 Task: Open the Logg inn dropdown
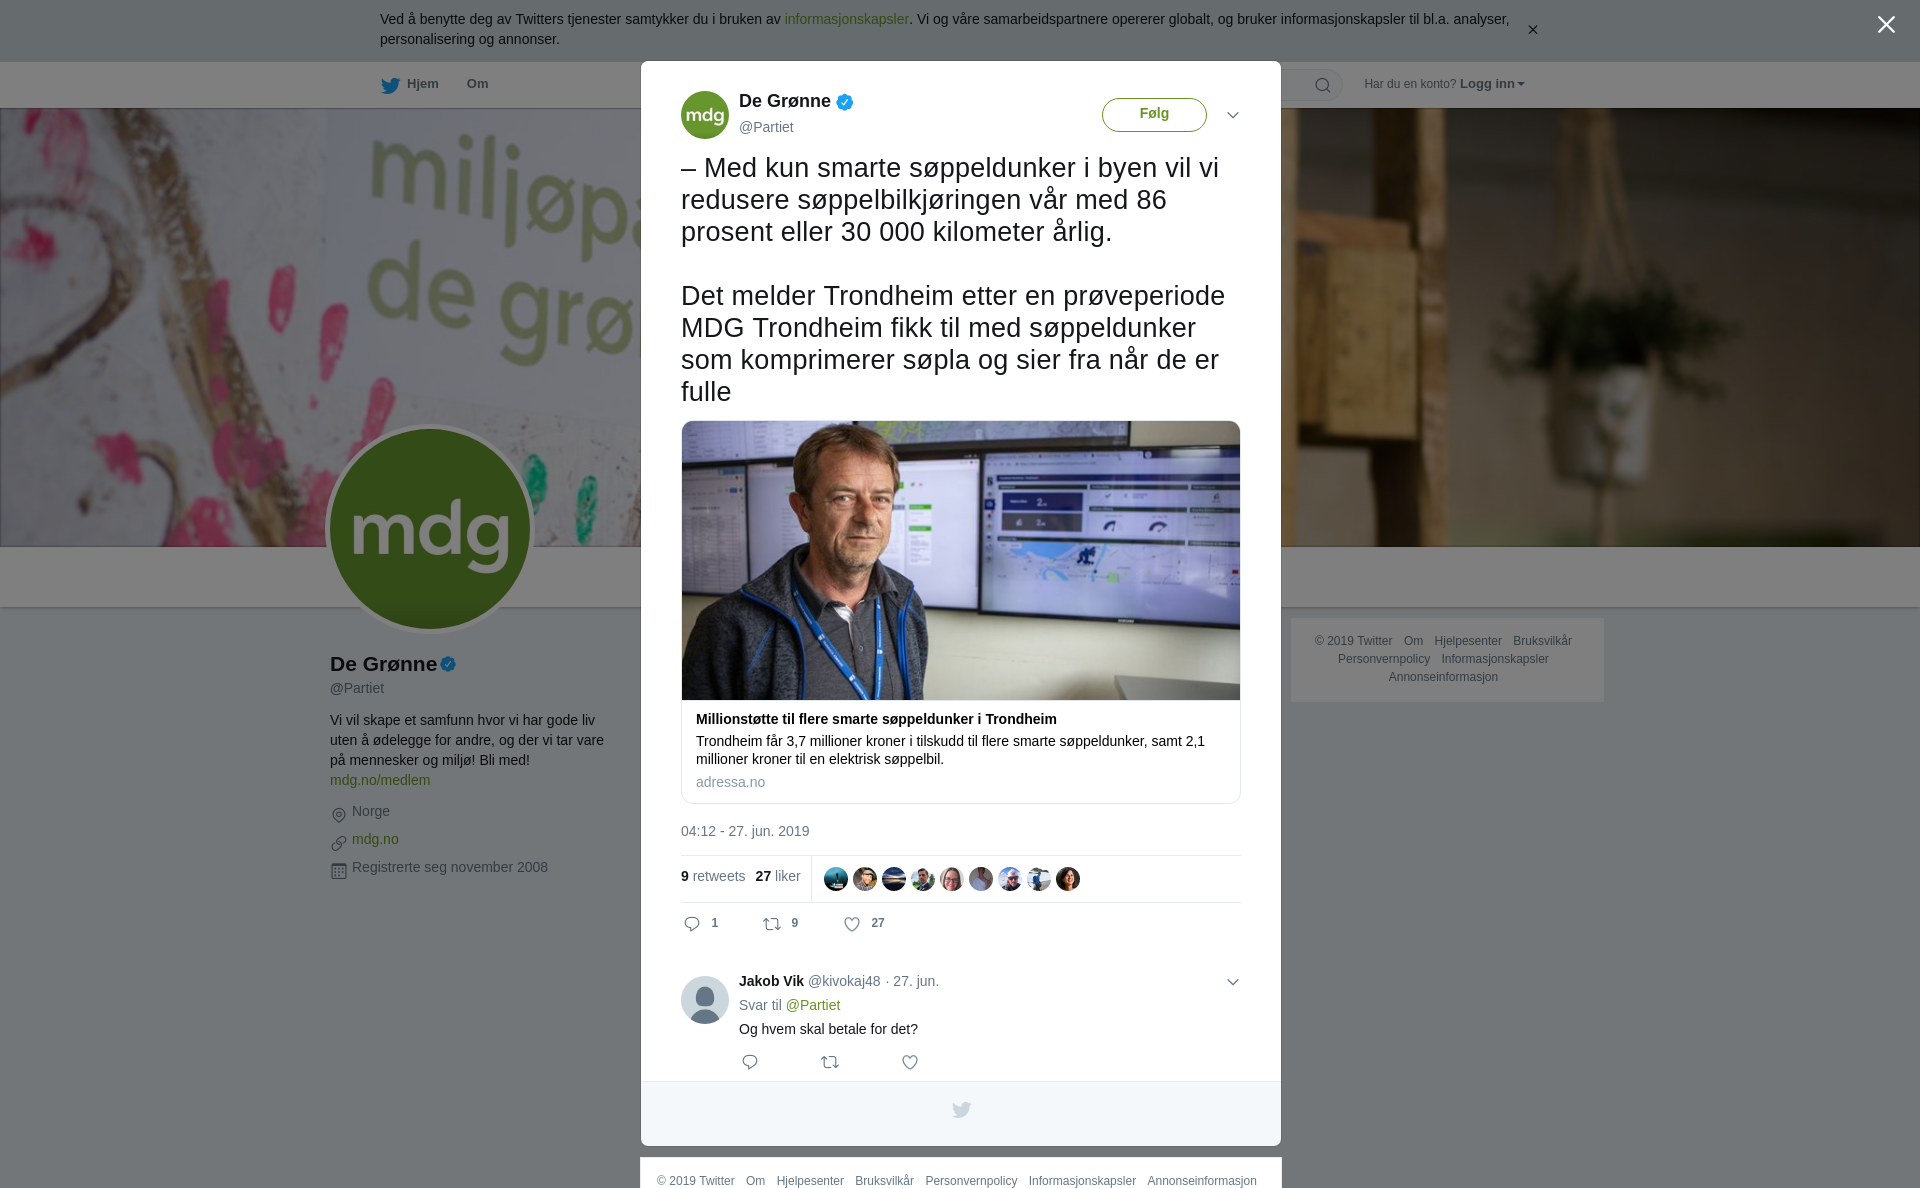[x=1492, y=84]
